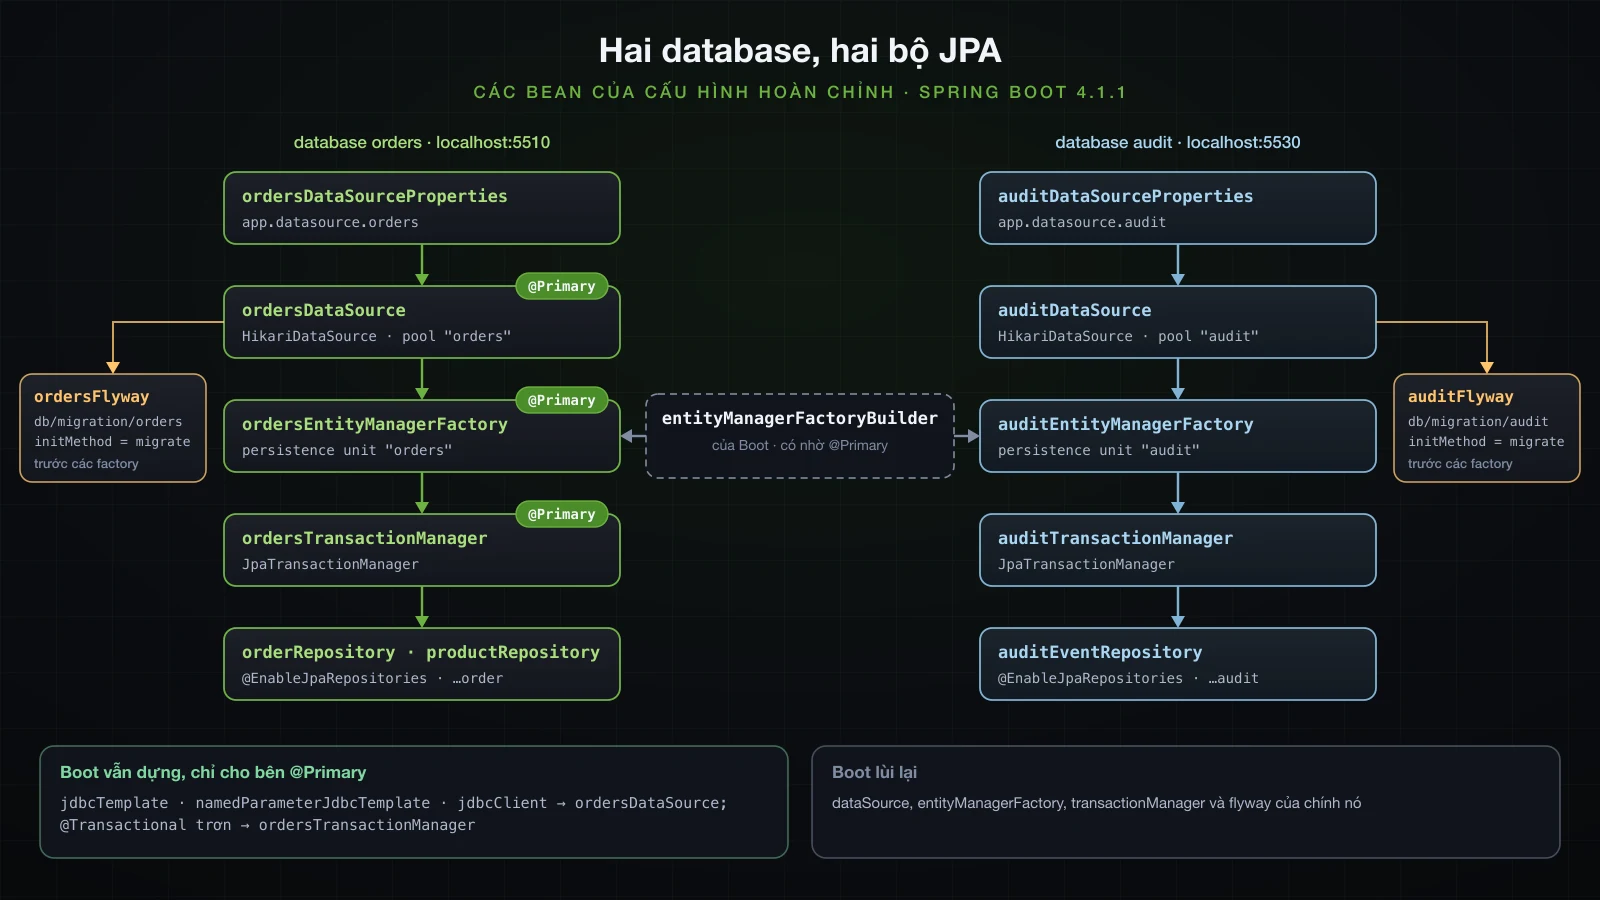The width and height of the screenshot is (1600, 900).
Task: Click "db/migration/orders" path text
Action: point(108,422)
